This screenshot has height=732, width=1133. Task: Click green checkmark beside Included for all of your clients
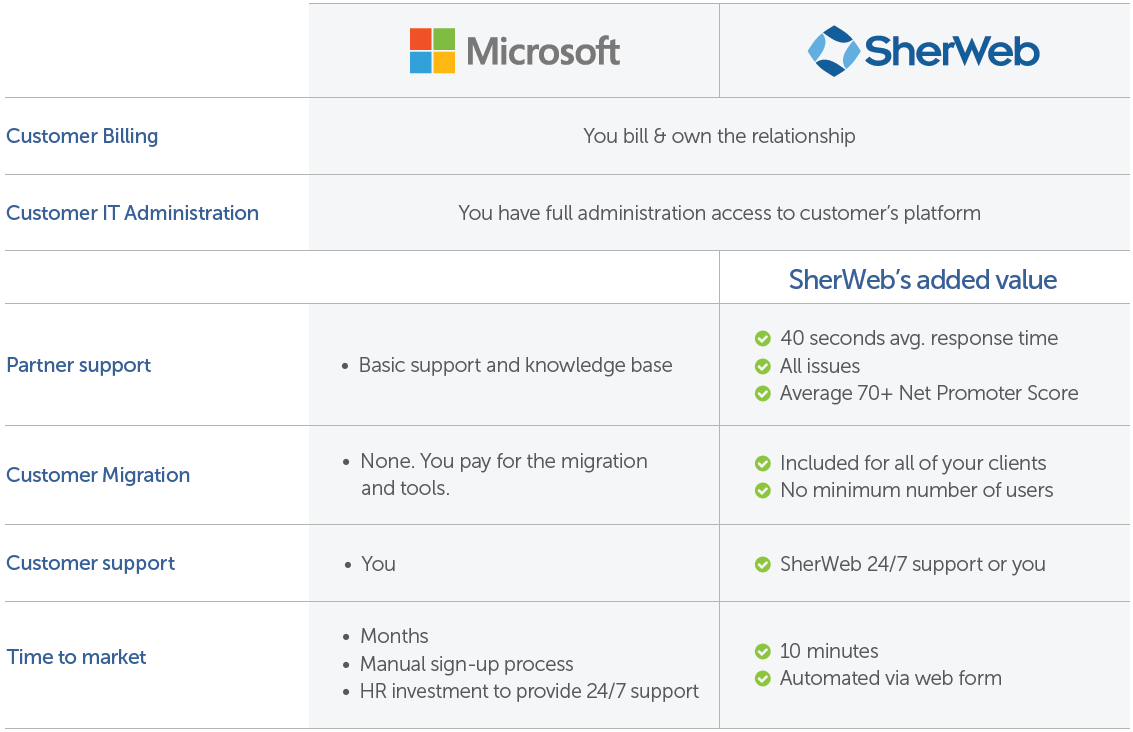click(x=762, y=463)
